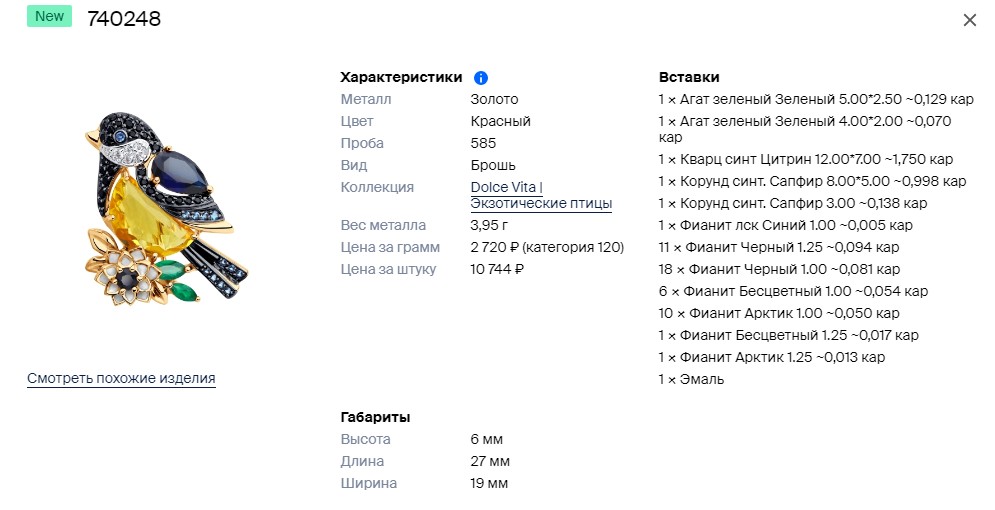Screen dimensions: 995x510
Task: Open the Dolce Vita collection link
Action: pyautogui.click(x=506, y=187)
